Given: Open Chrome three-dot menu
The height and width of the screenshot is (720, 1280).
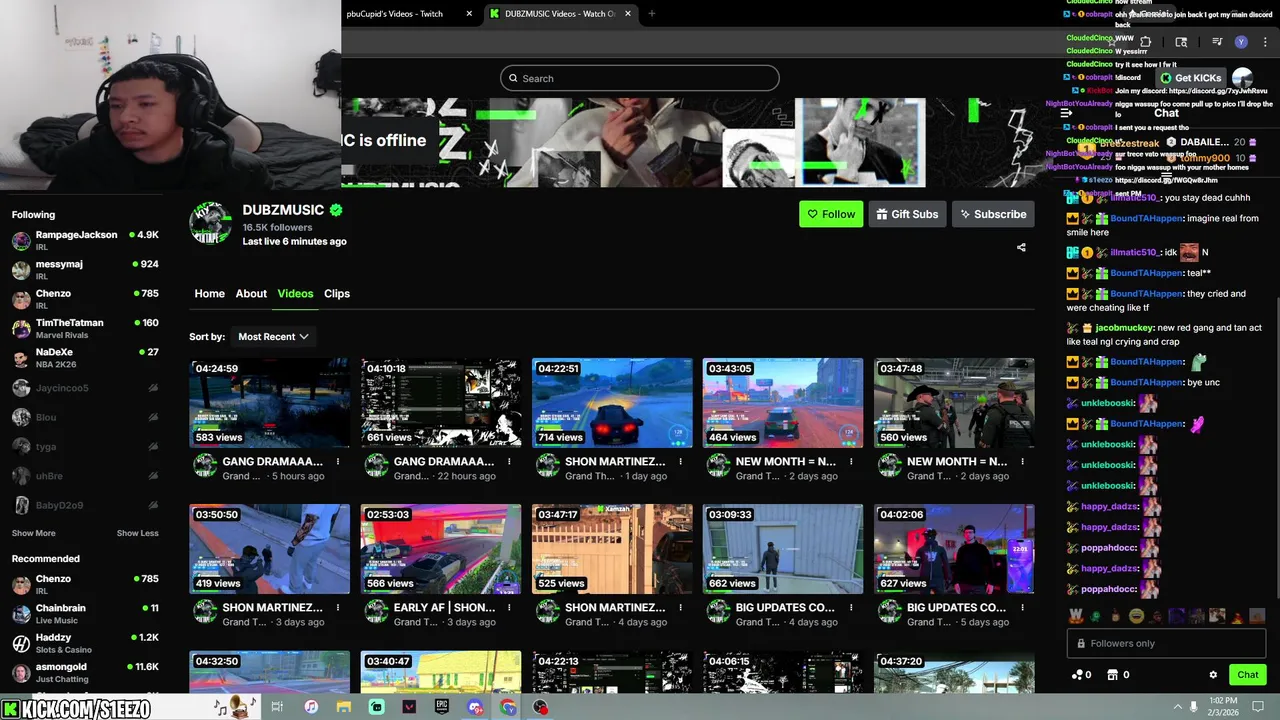Looking at the screenshot, I should click(1265, 42).
